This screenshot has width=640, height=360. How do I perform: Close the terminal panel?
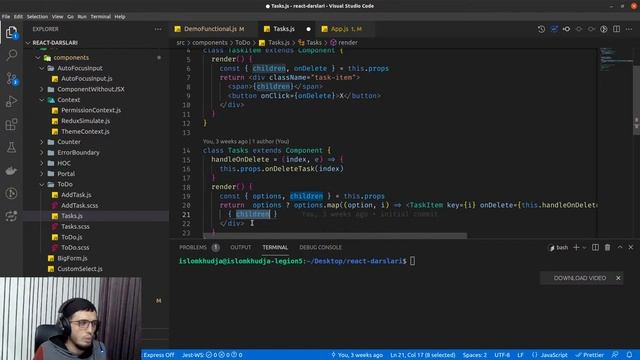(x=631, y=247)
